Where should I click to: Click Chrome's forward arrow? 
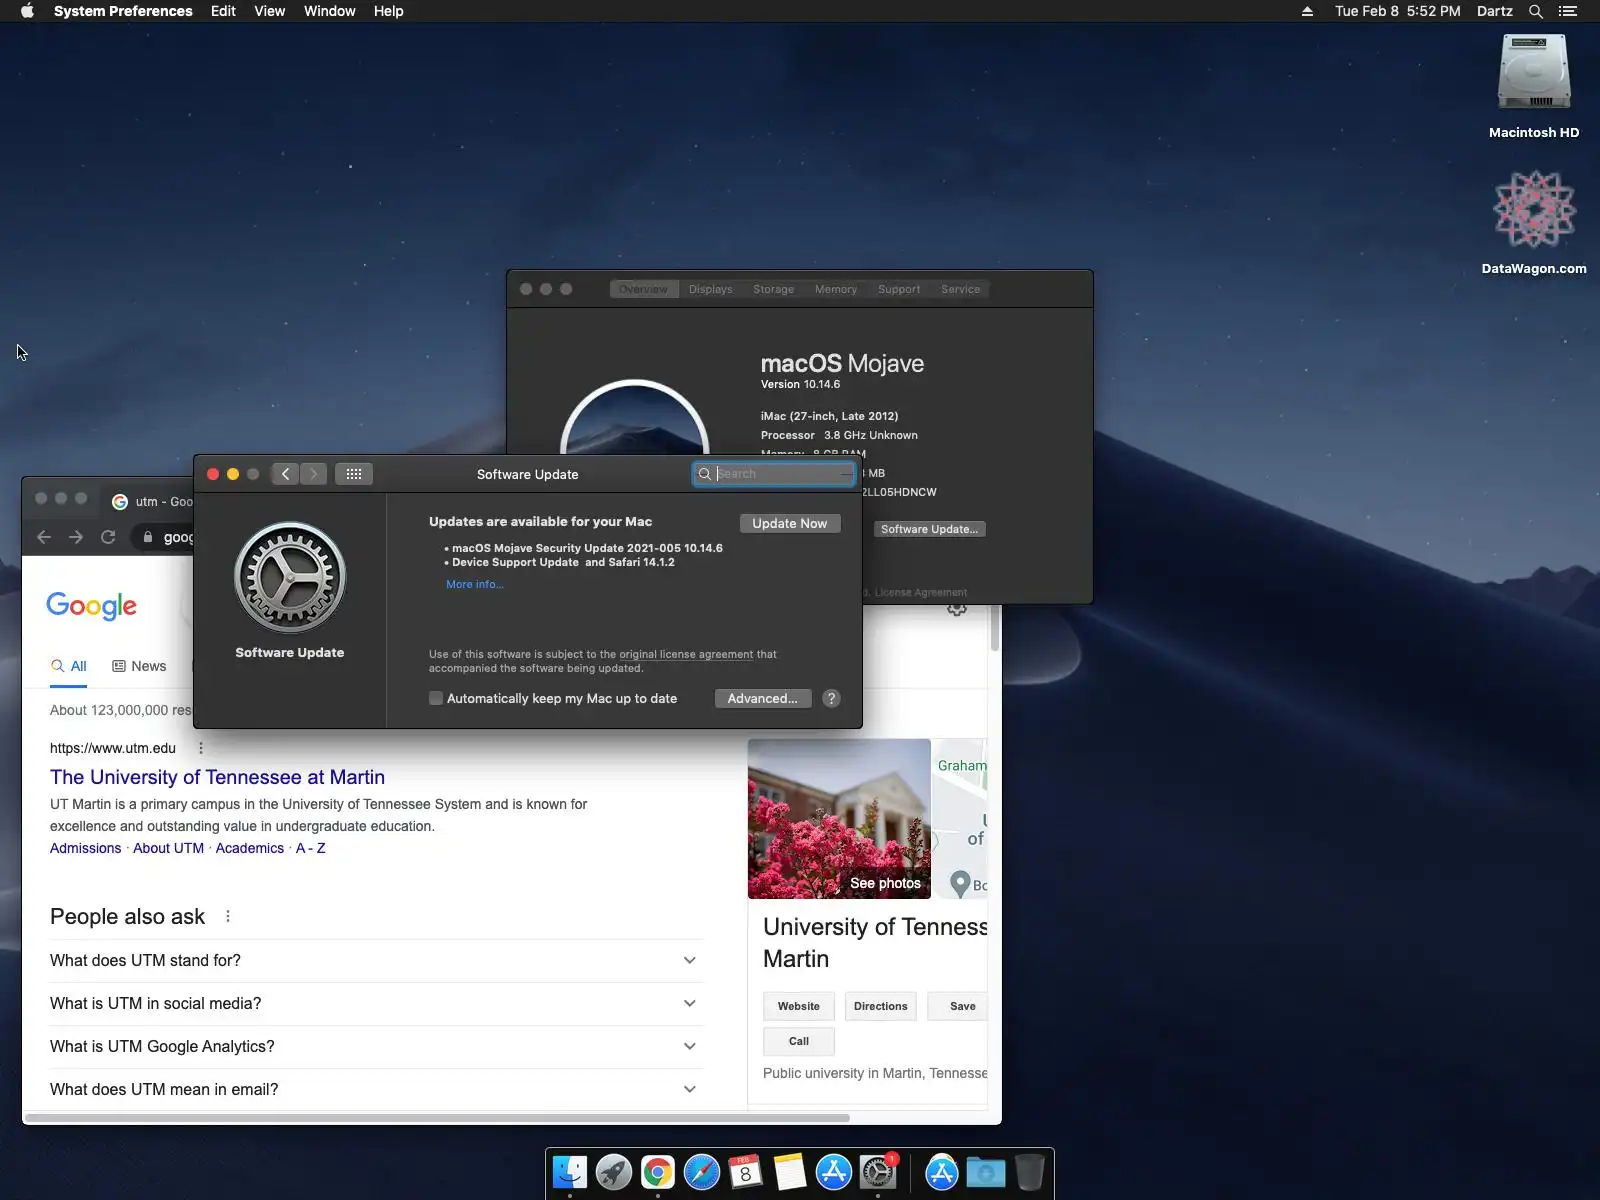click(x=76, y=537)
